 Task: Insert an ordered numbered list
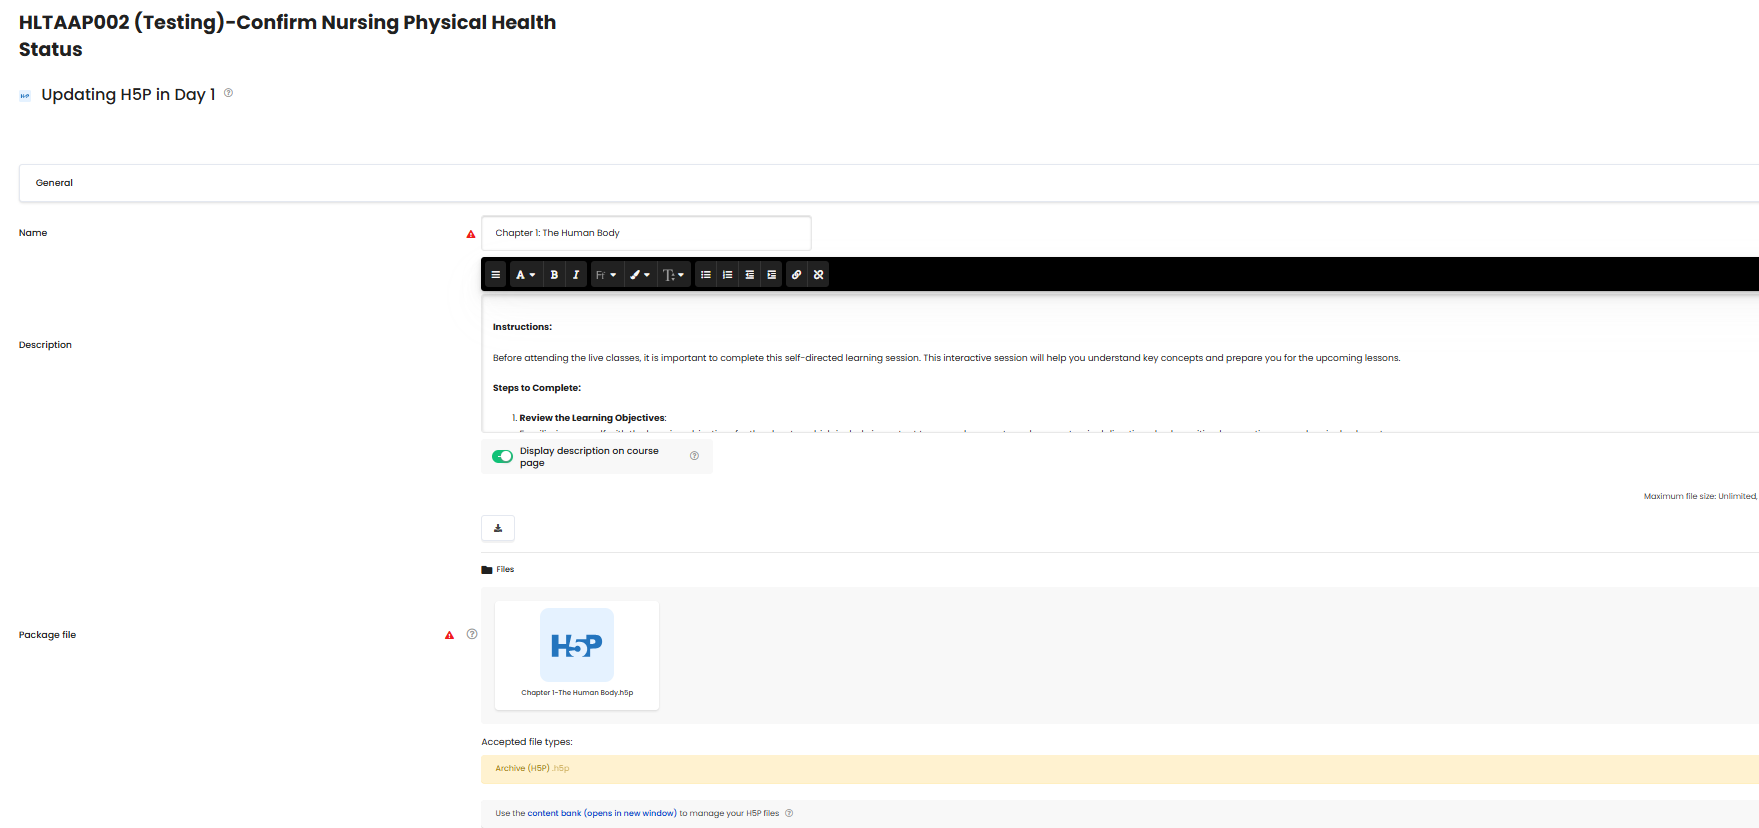728,275
